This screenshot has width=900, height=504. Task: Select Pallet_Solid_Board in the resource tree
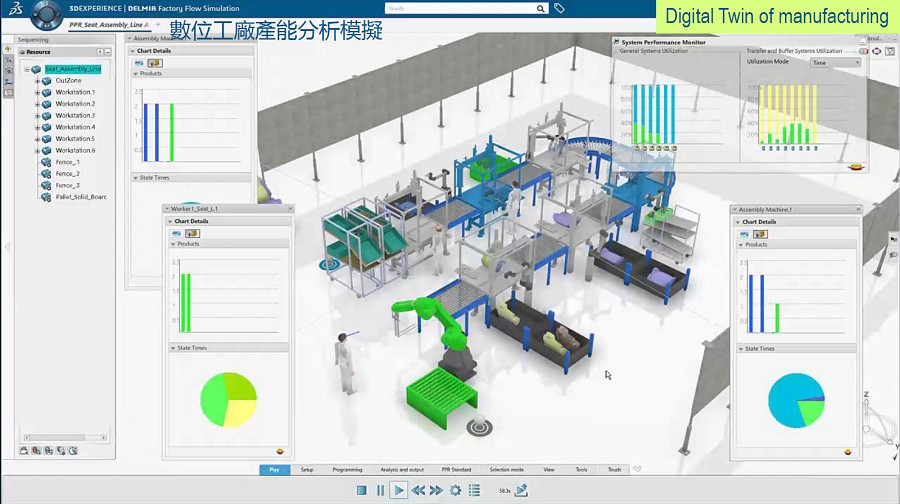coord(80,197)
